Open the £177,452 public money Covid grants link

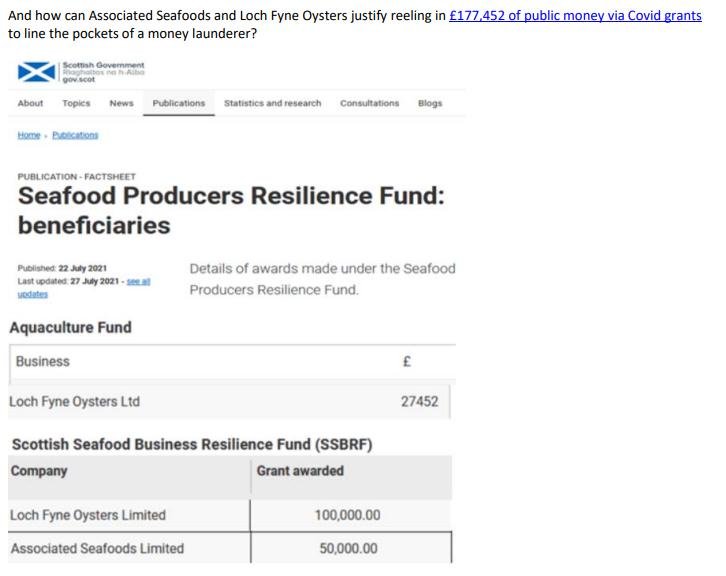tap(574, 16)
